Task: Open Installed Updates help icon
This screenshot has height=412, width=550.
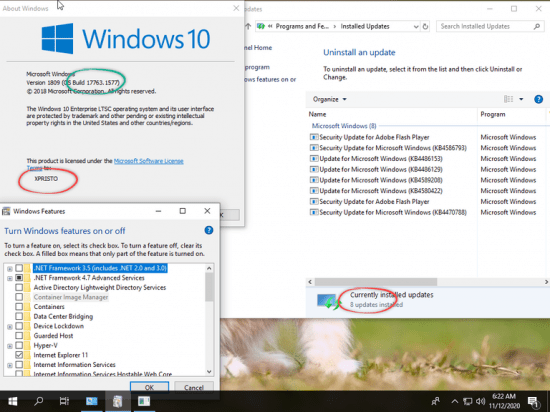Action: pos(538,99)
